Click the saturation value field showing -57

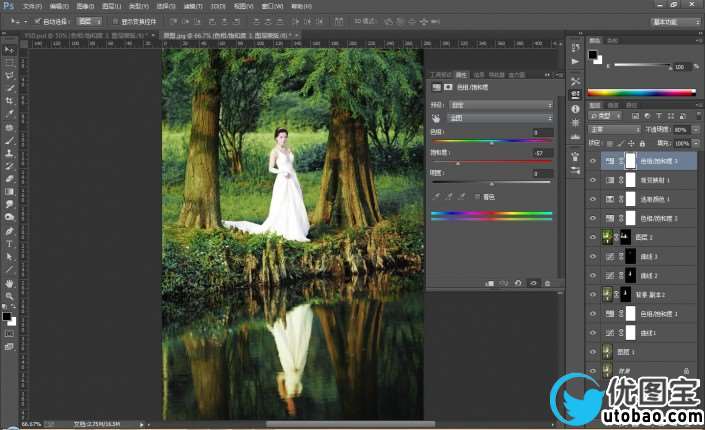pos(543,153)
